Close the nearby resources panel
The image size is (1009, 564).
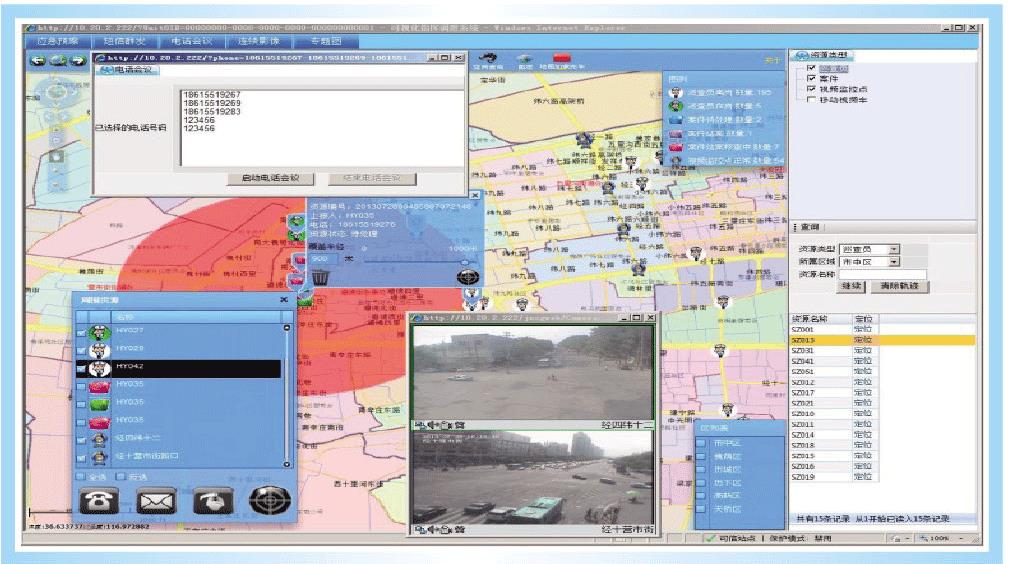pos(284,300)
